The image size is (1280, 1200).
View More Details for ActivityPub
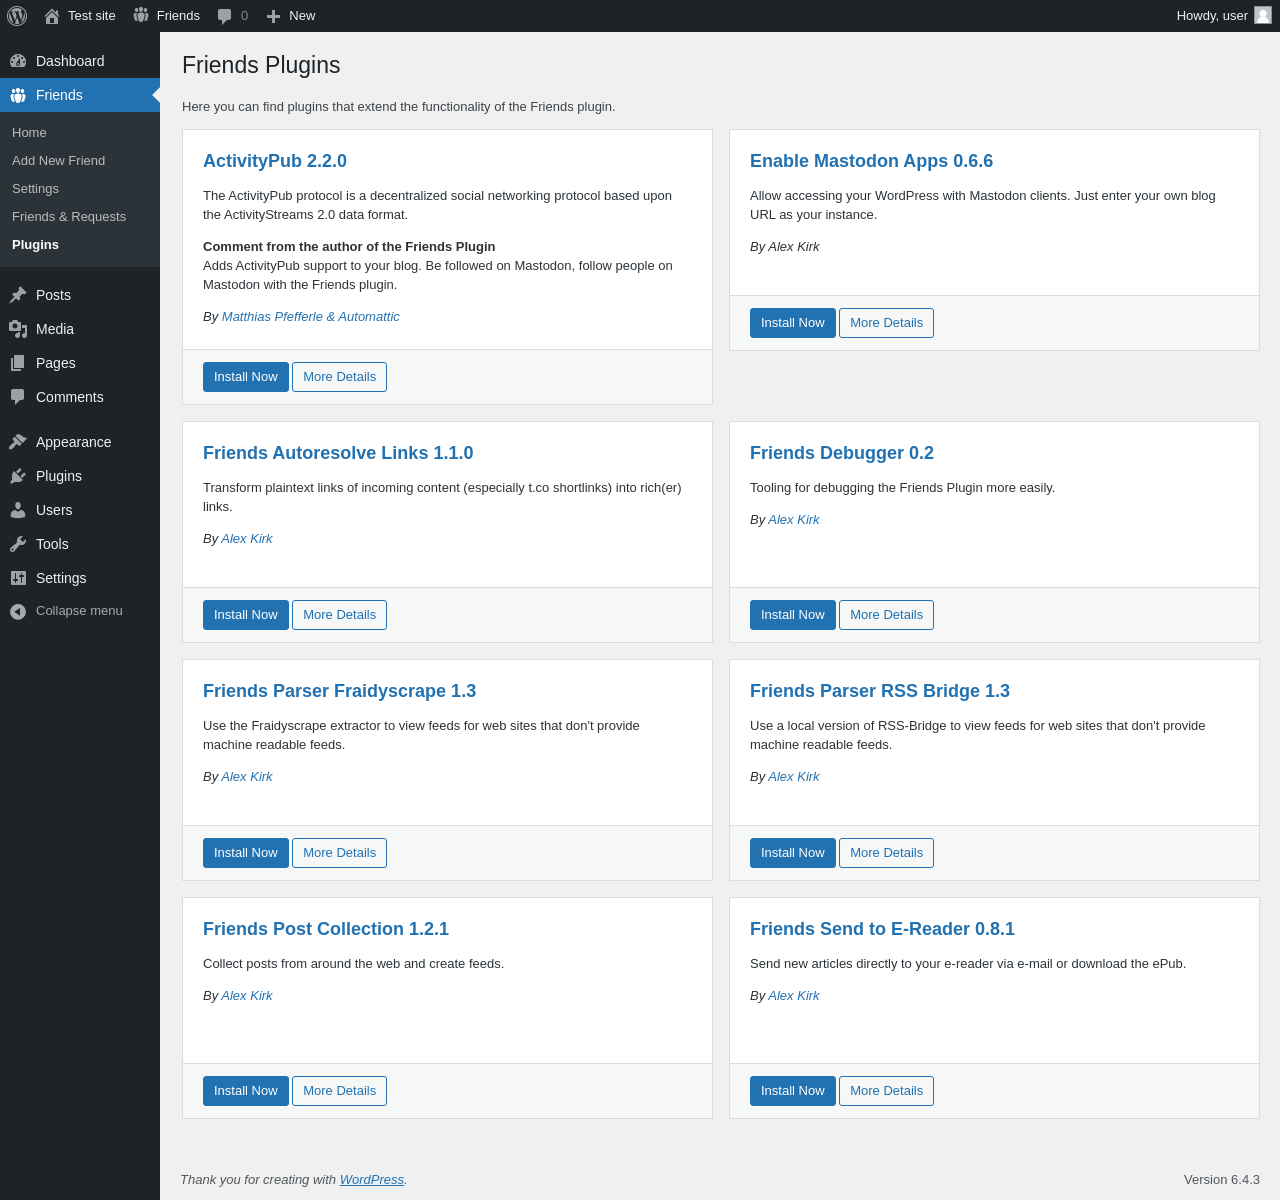(x=339, y=377)
